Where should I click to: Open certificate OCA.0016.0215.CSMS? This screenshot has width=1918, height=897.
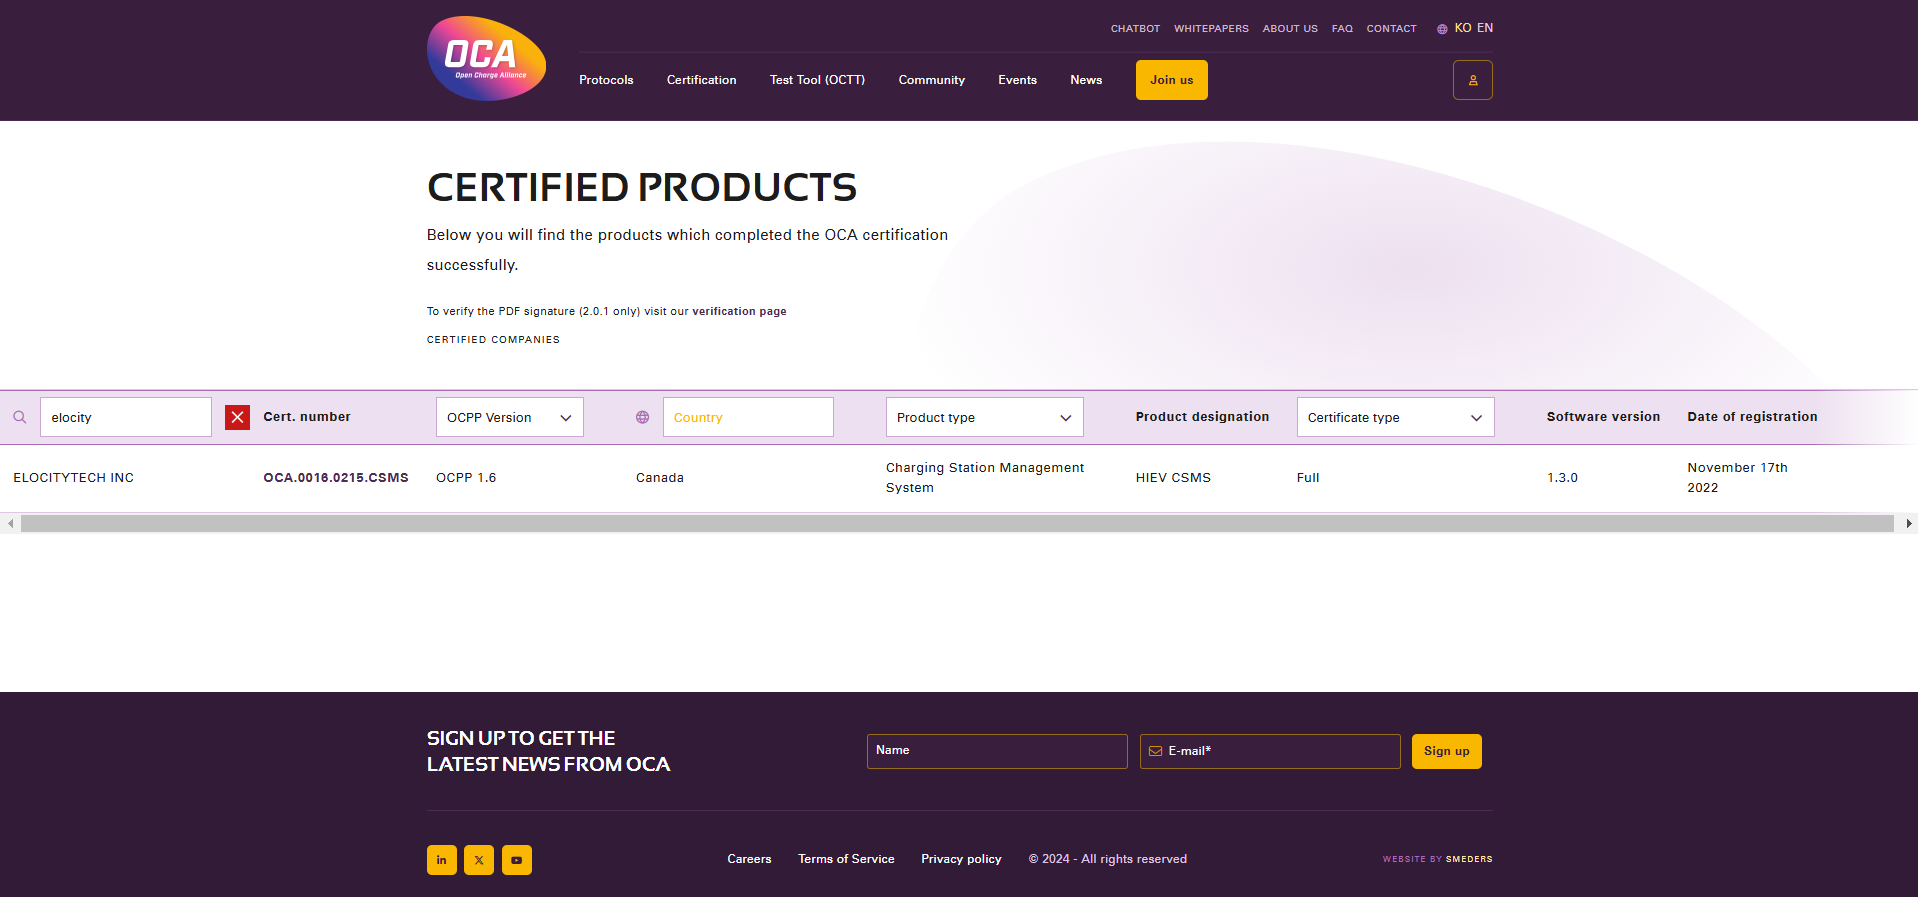pos(336,478)
